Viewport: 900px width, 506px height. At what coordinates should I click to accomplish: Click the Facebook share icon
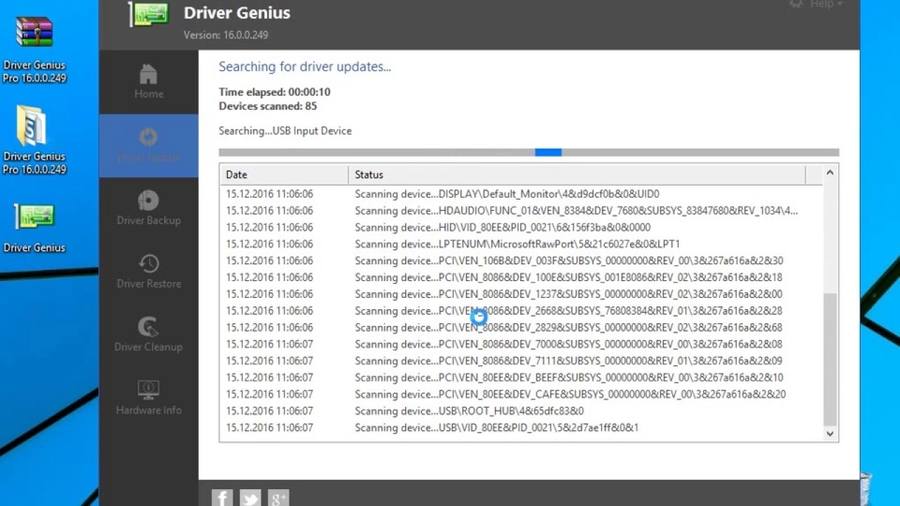pyautogui.click(x=222, y=497)
